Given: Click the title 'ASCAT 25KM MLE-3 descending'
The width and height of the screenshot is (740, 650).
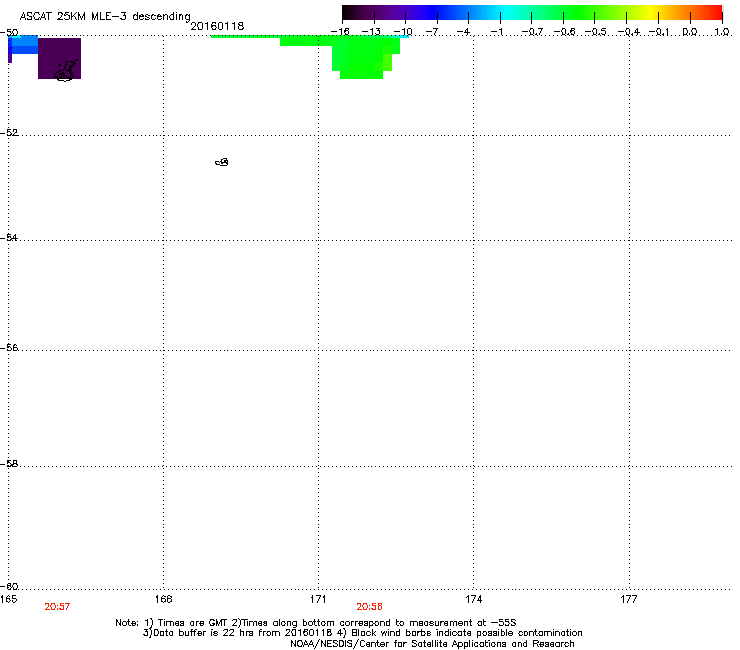Looking at the screenshot, I should click(105, 16).
